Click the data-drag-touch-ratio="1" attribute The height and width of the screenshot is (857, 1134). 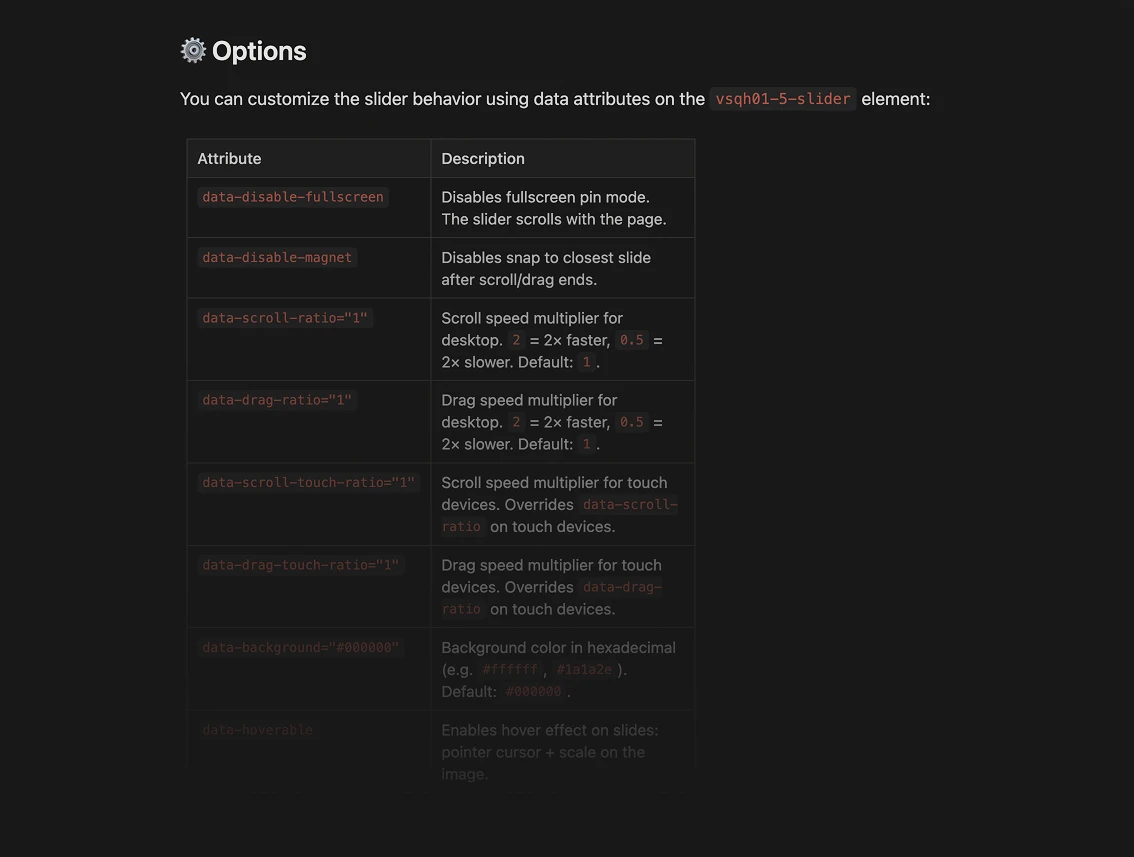(x=301, y=565)
